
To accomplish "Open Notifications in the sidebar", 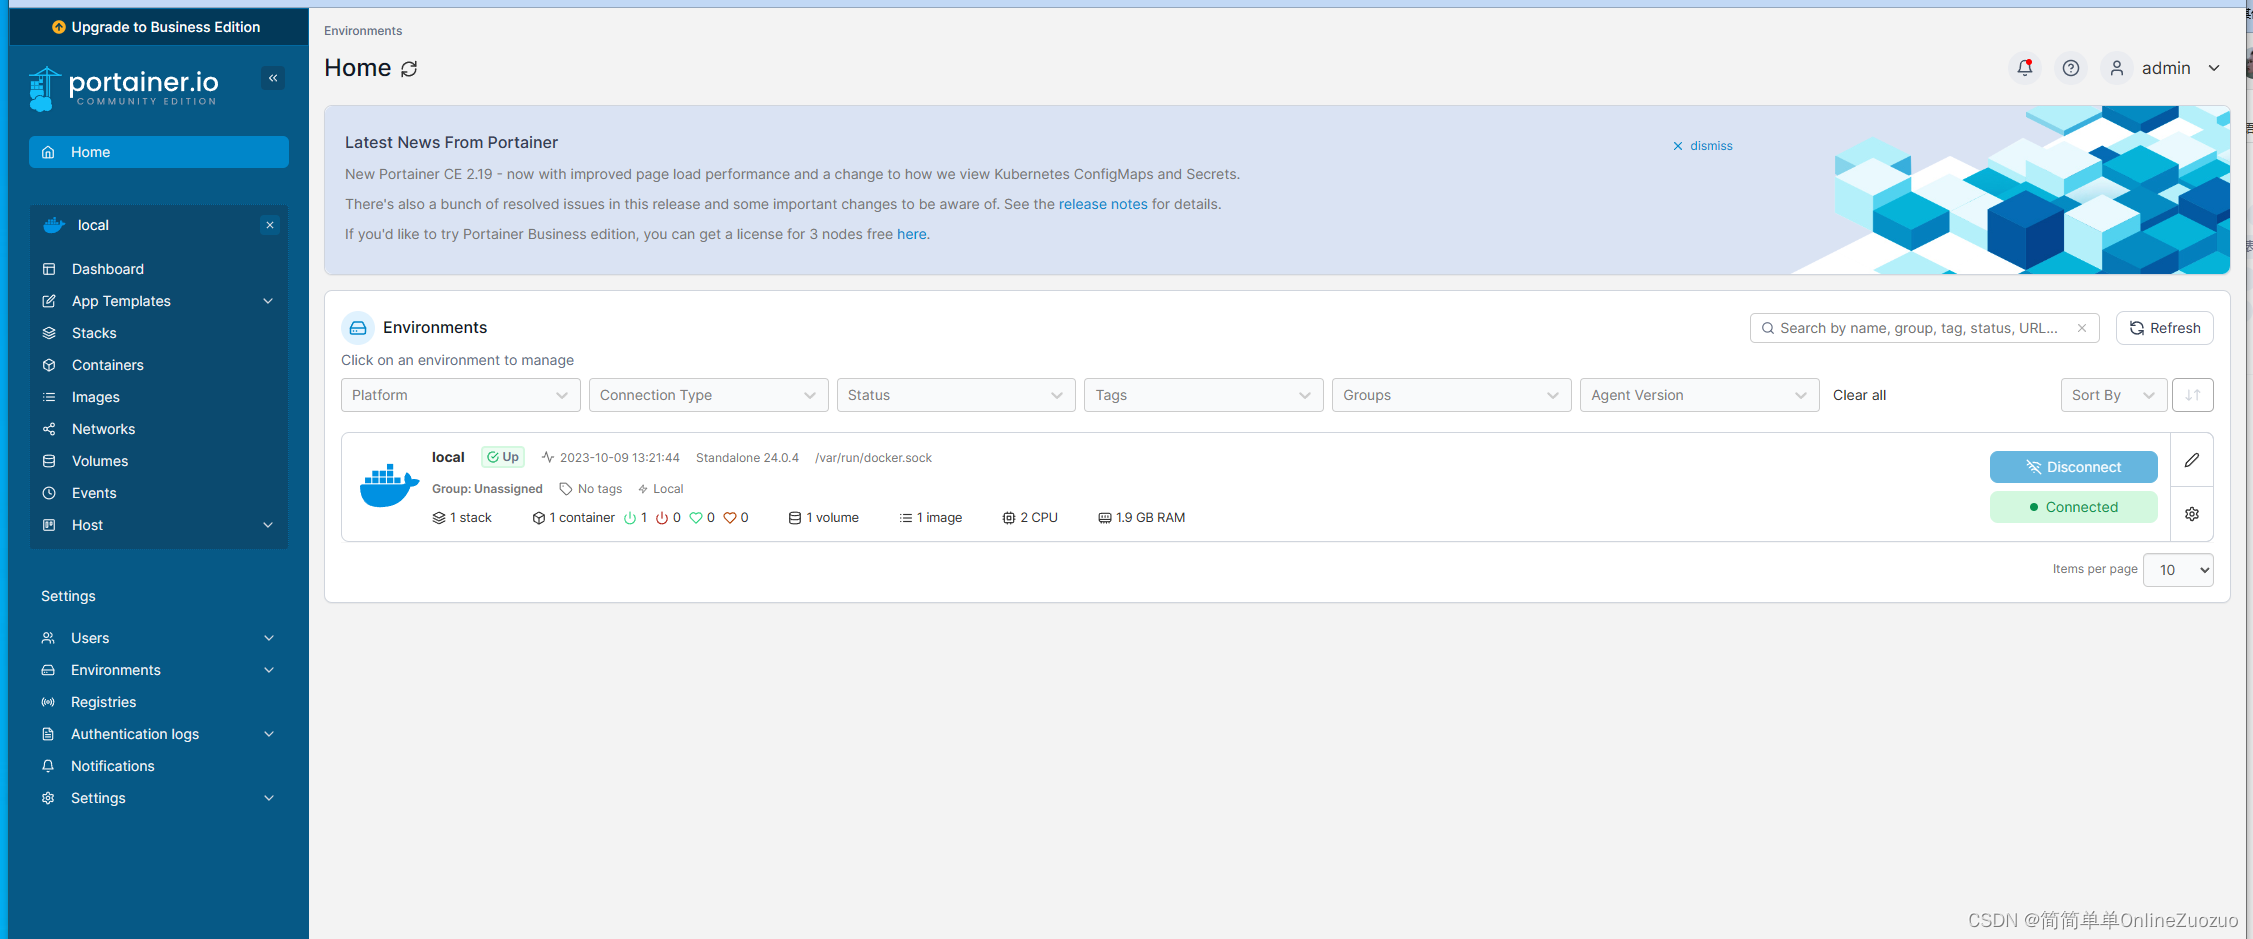I will click(159, 766).
